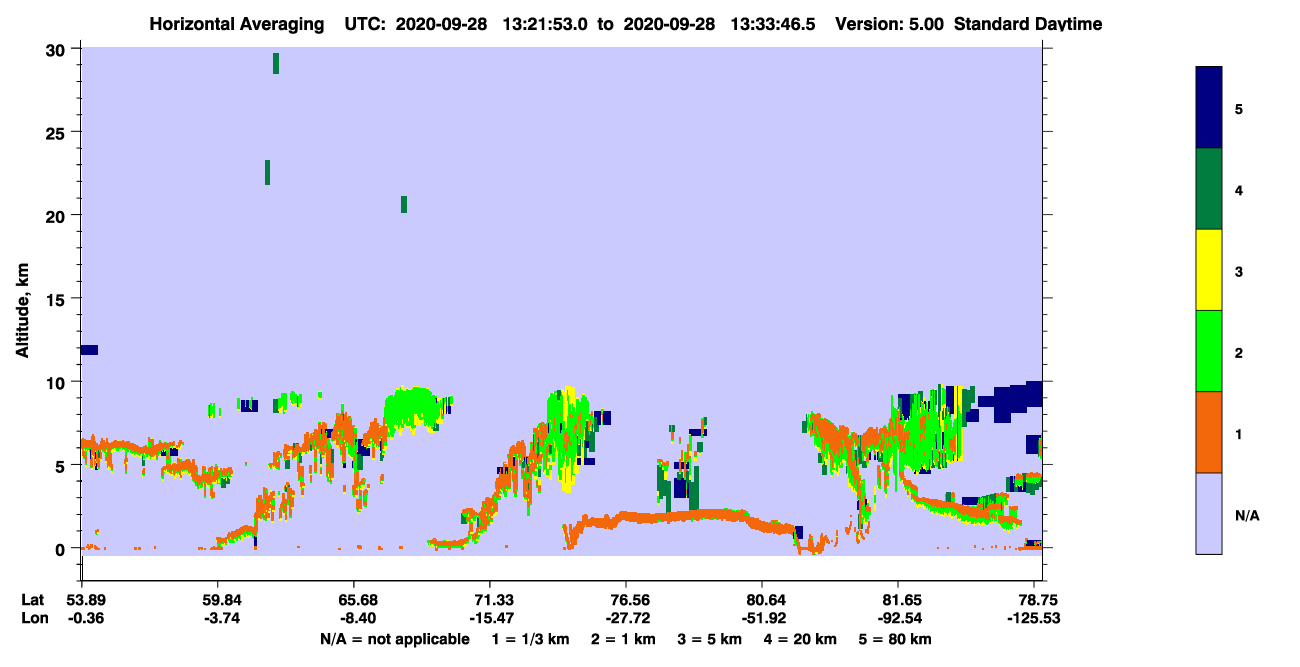Image resolution: width=1300 pixels, height=667 pixels.
Task: Click the y-axis tick label 5
Action: tap(61, 466)
